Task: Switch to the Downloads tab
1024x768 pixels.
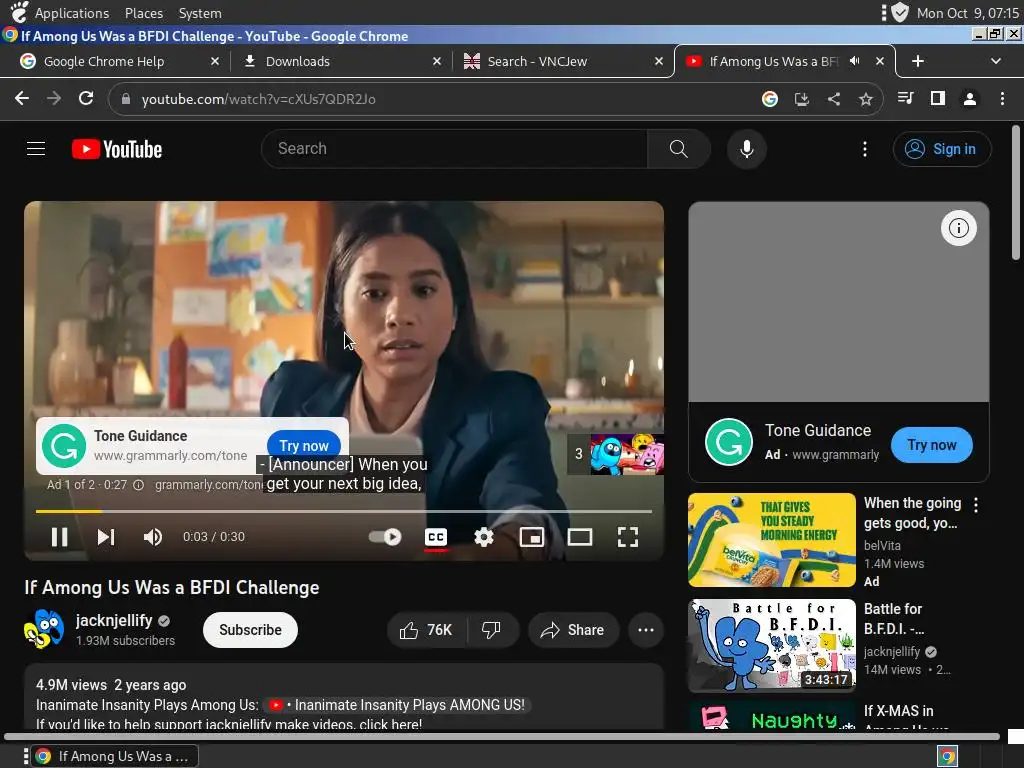Action: [x=298, y=61]
